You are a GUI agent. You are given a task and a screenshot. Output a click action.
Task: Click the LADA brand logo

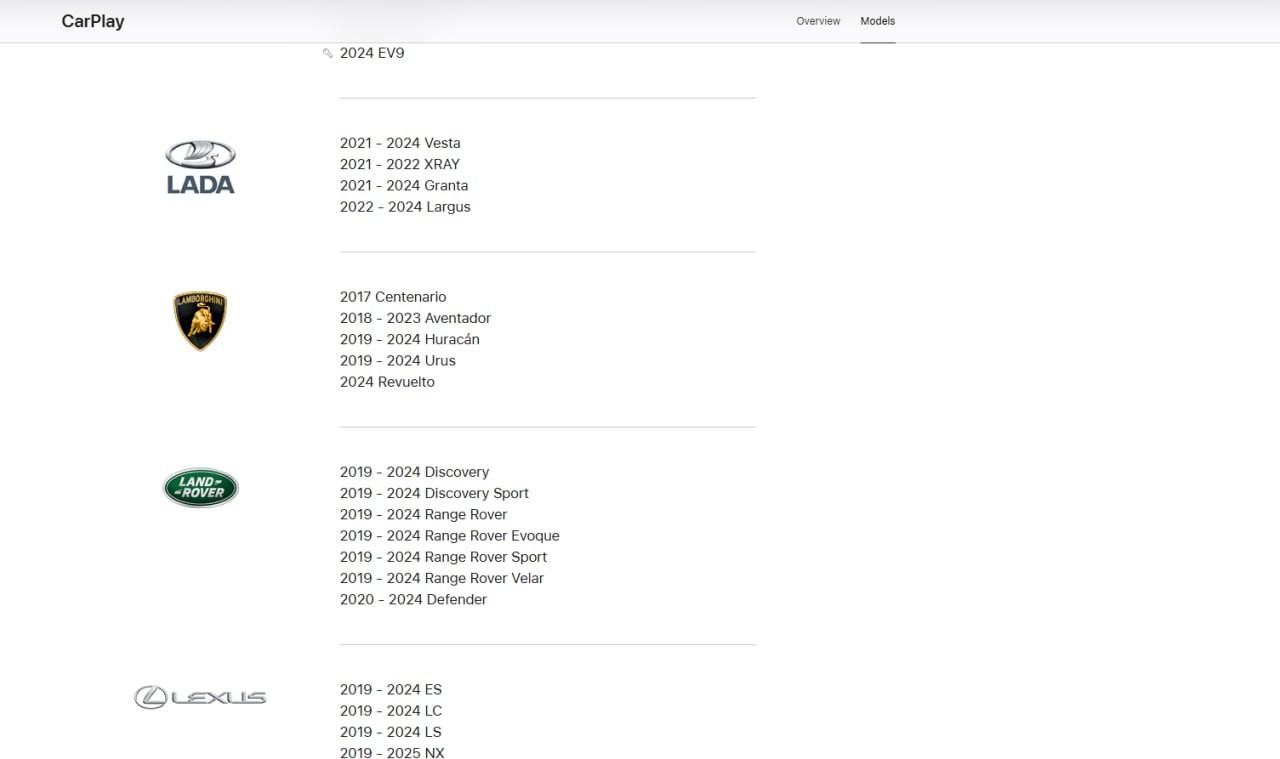200,167
